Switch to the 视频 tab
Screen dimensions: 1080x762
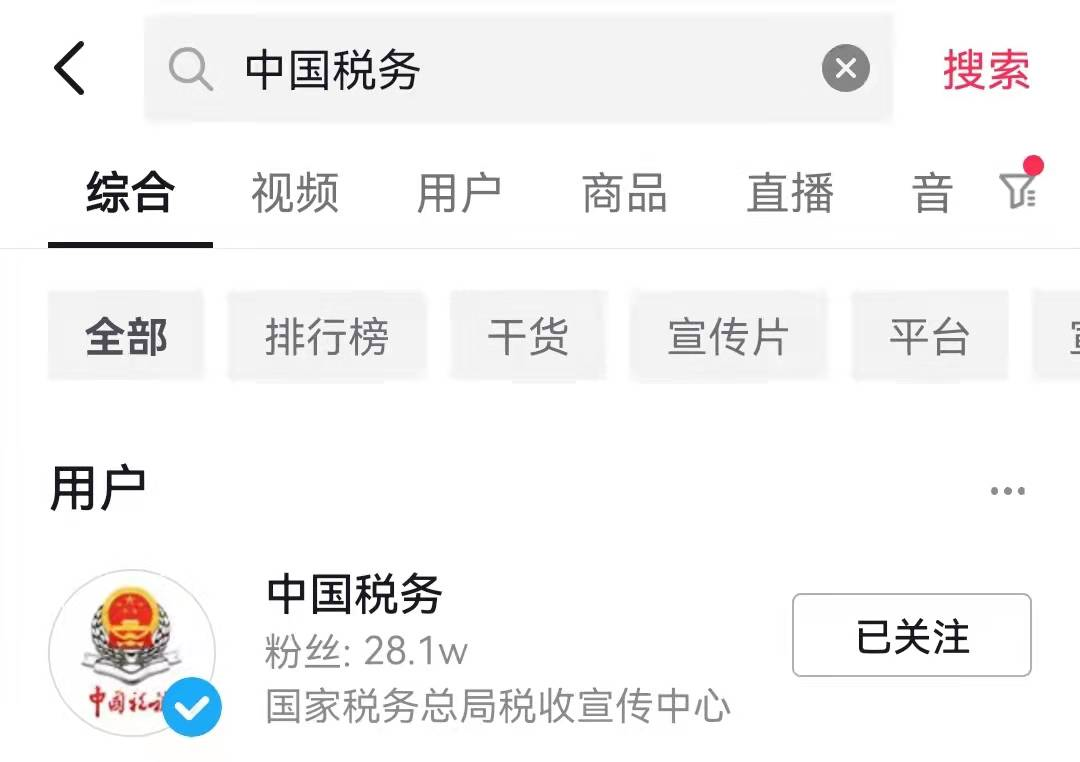click(295, 193)
